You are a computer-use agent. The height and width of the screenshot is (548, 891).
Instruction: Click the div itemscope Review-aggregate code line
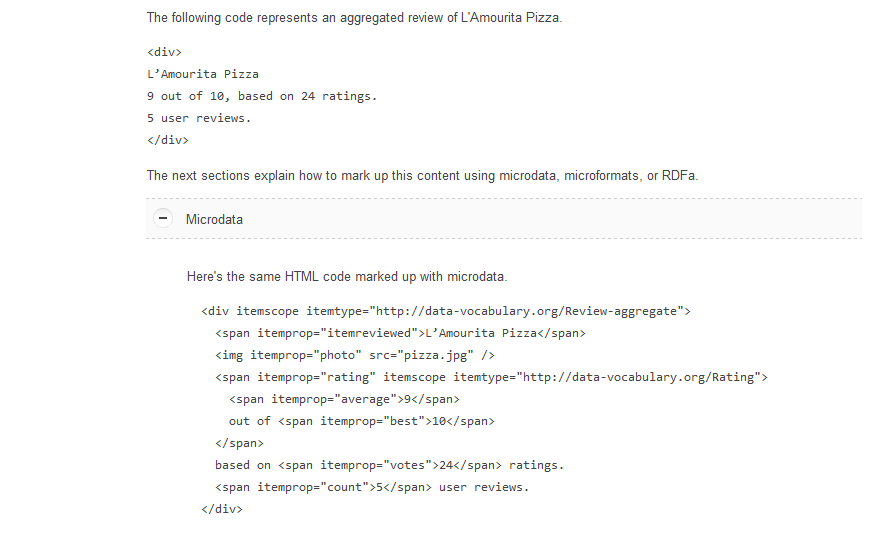(x=446, y=312)
